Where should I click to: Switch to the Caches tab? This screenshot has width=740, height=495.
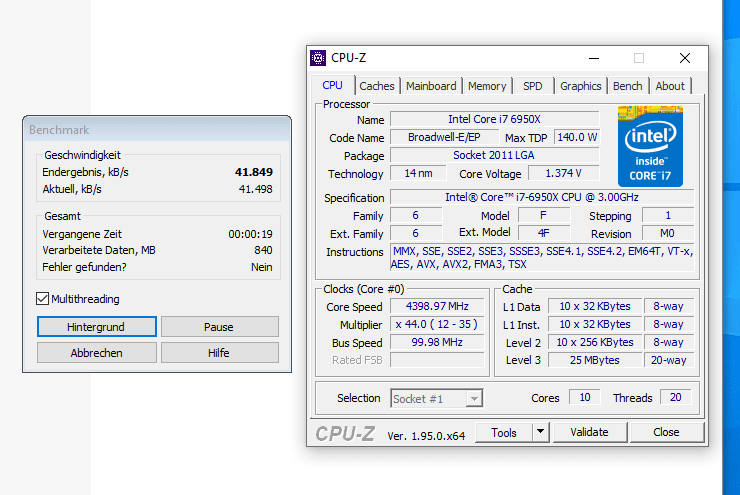pyautogui.click(x=377, y=86)
